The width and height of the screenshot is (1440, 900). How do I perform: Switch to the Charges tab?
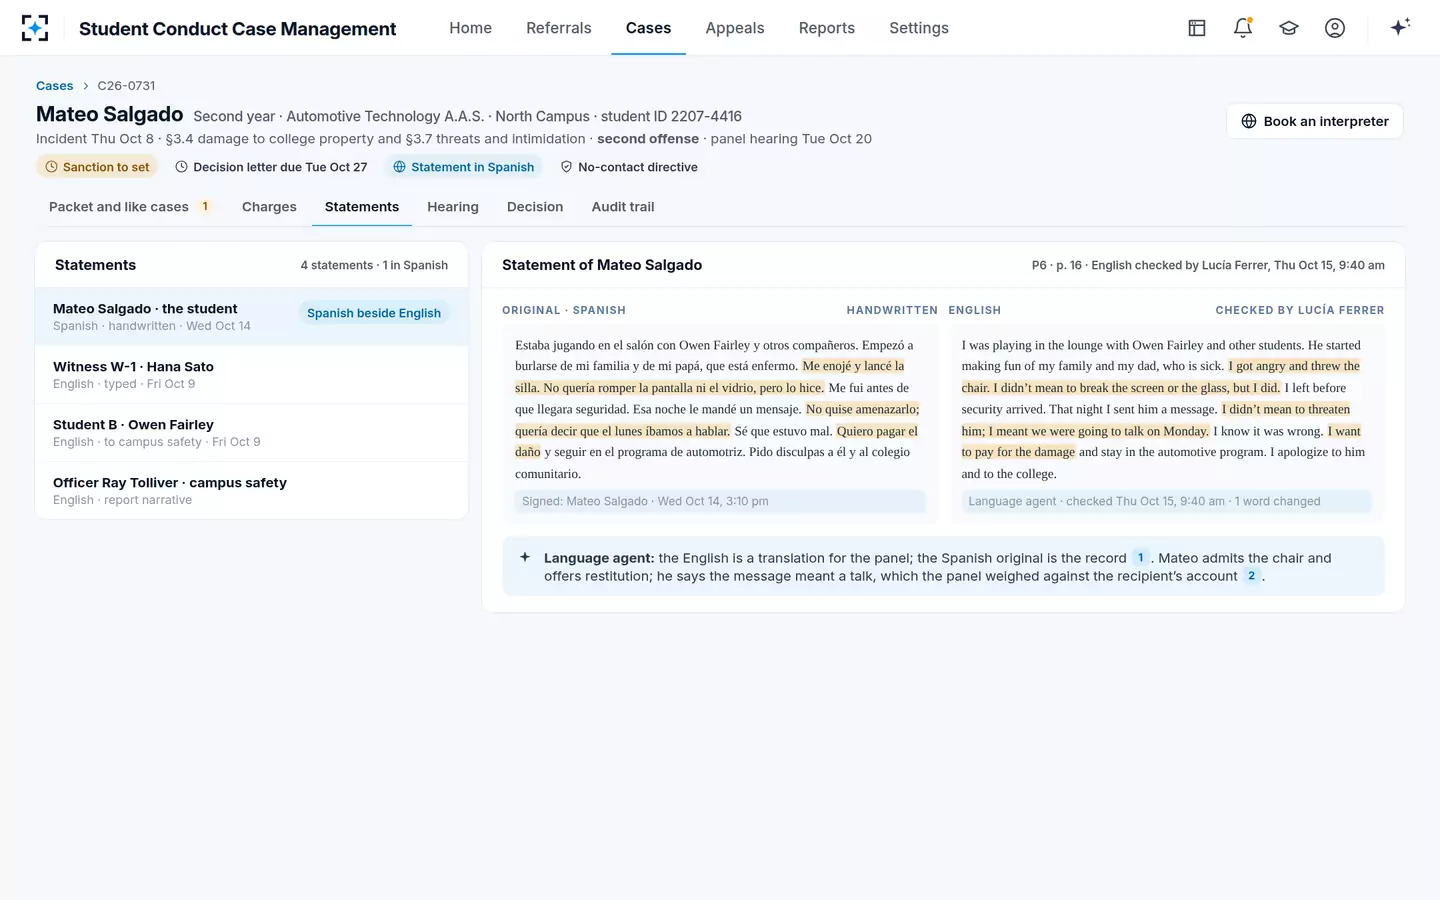(x=269, y=207)
